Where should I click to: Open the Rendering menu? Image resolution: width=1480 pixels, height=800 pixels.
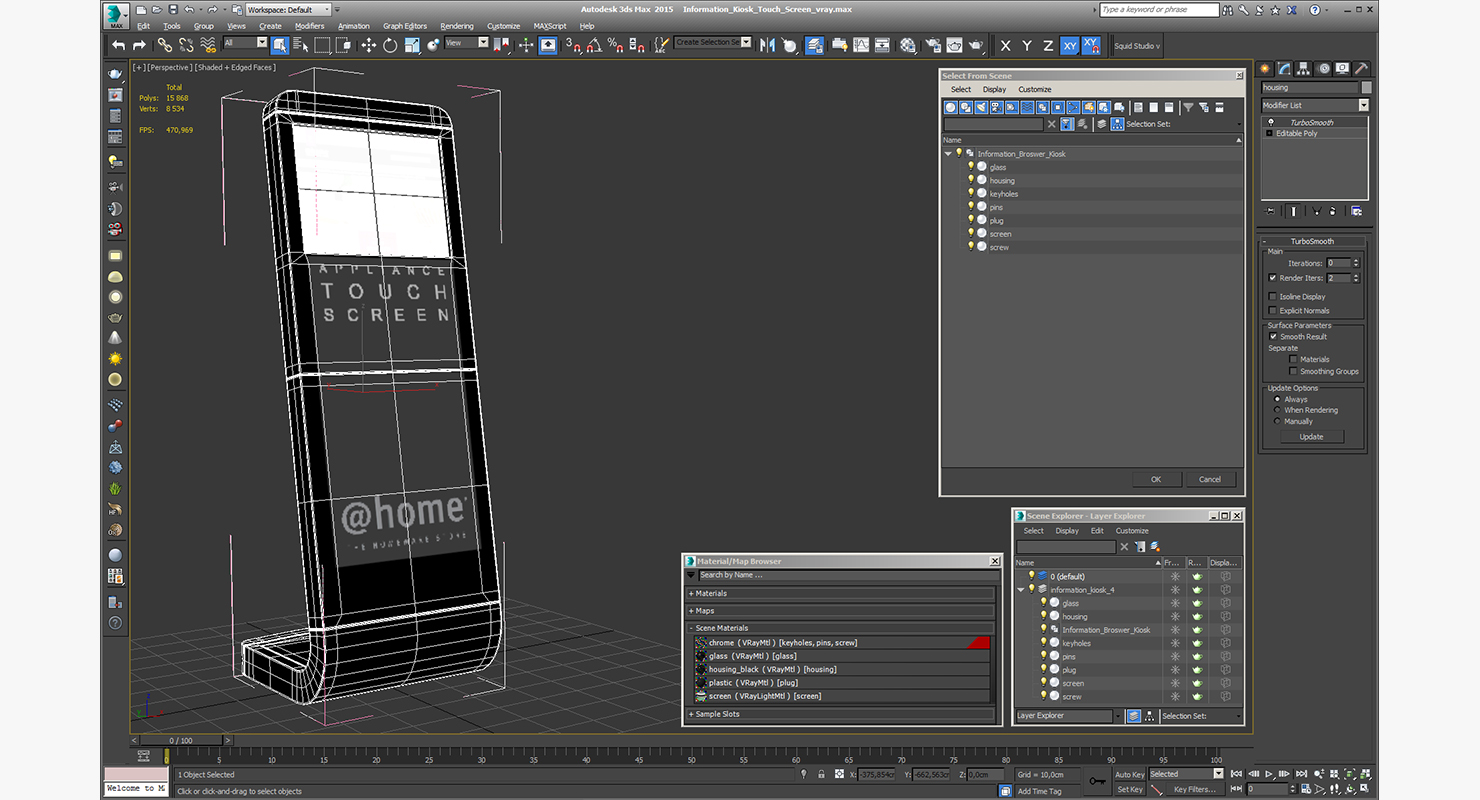coord(457,26)
